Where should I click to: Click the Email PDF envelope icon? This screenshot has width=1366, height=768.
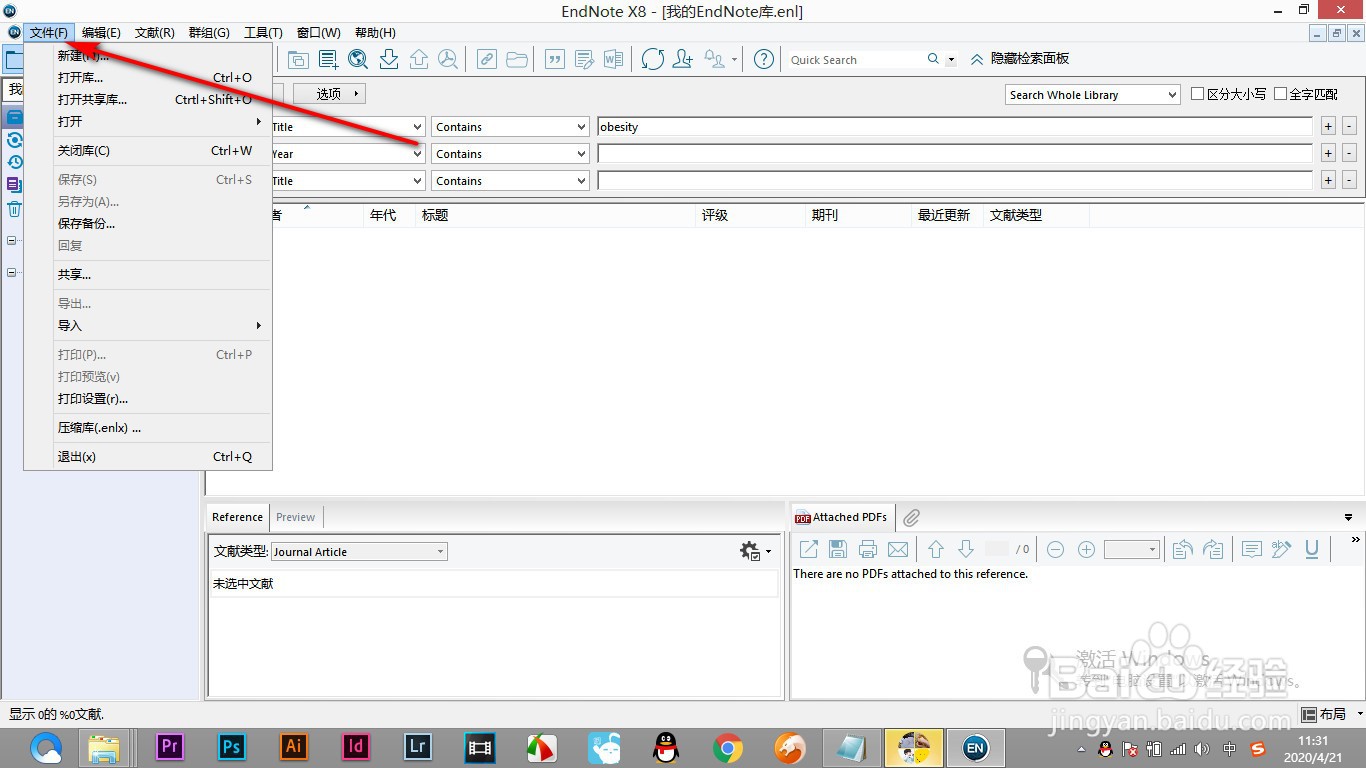tap(898, 549)
